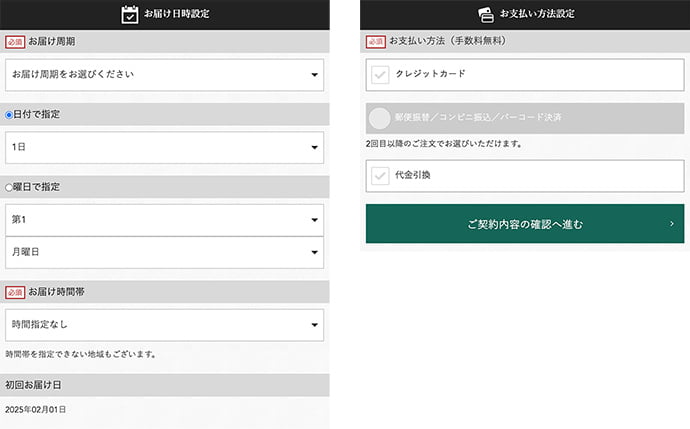The image size is (690, 429).
Task: Click the arrow chevron on the green confirm button
Action: tap(671, 224)
